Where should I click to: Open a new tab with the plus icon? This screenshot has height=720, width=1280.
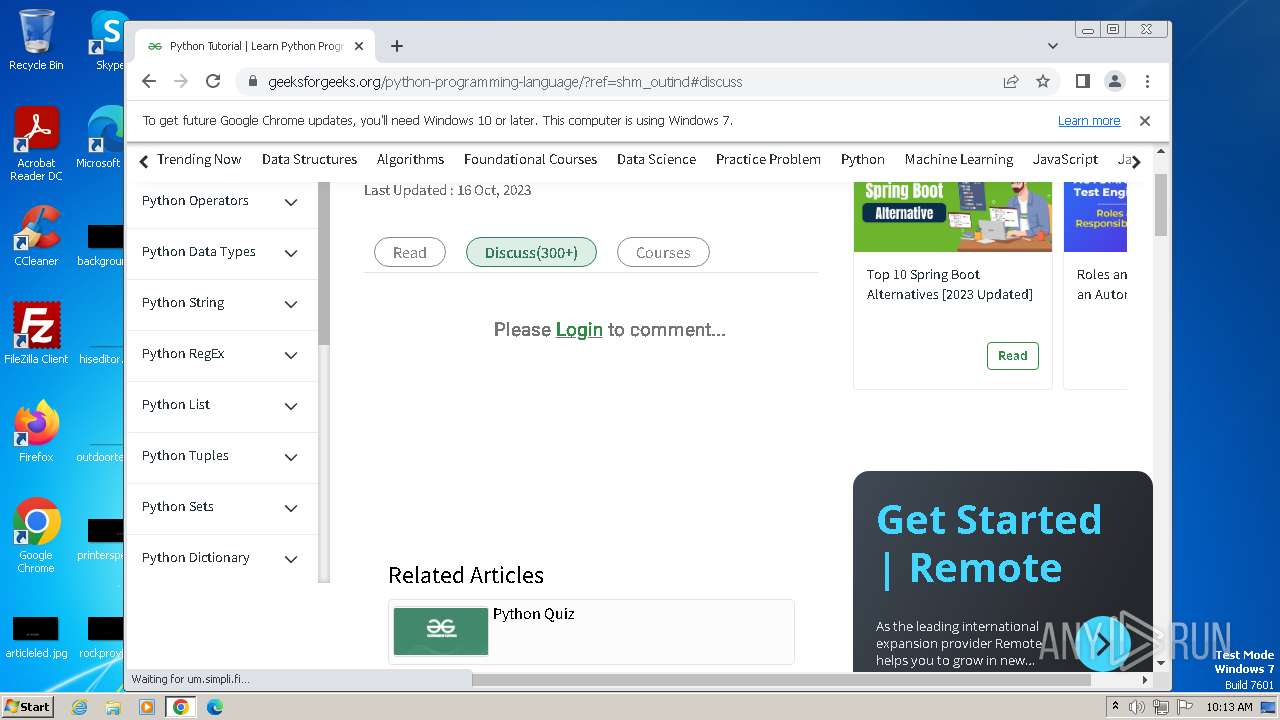(x=397, y=46)
